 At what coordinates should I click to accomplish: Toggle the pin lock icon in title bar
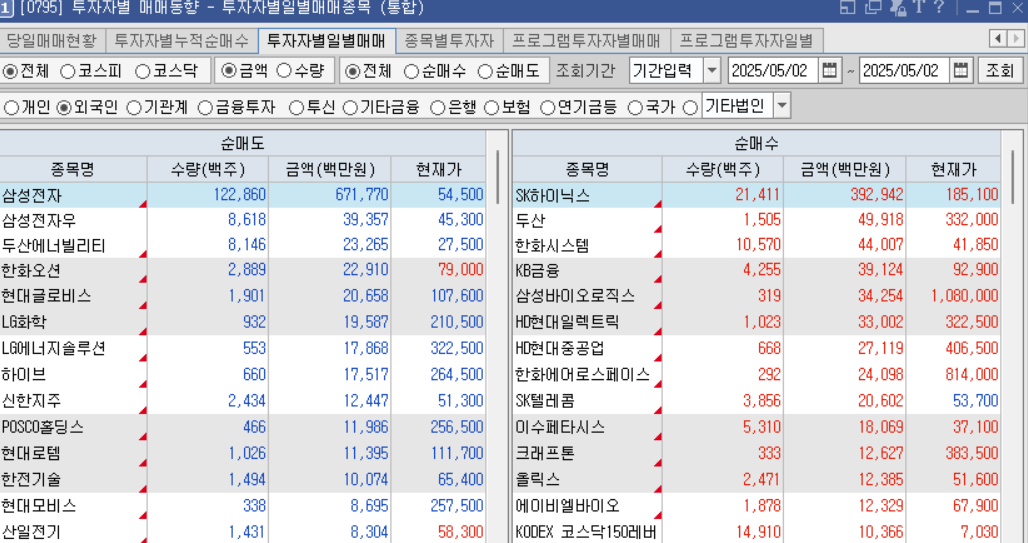[x=898, y=7]
